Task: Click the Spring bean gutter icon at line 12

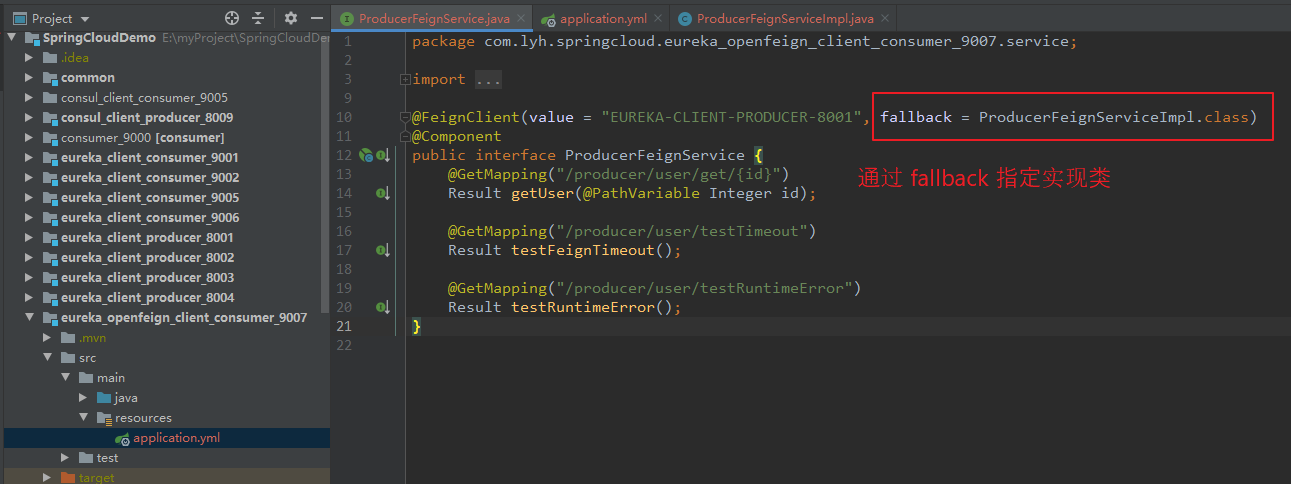Action: [x=366, y=155]
